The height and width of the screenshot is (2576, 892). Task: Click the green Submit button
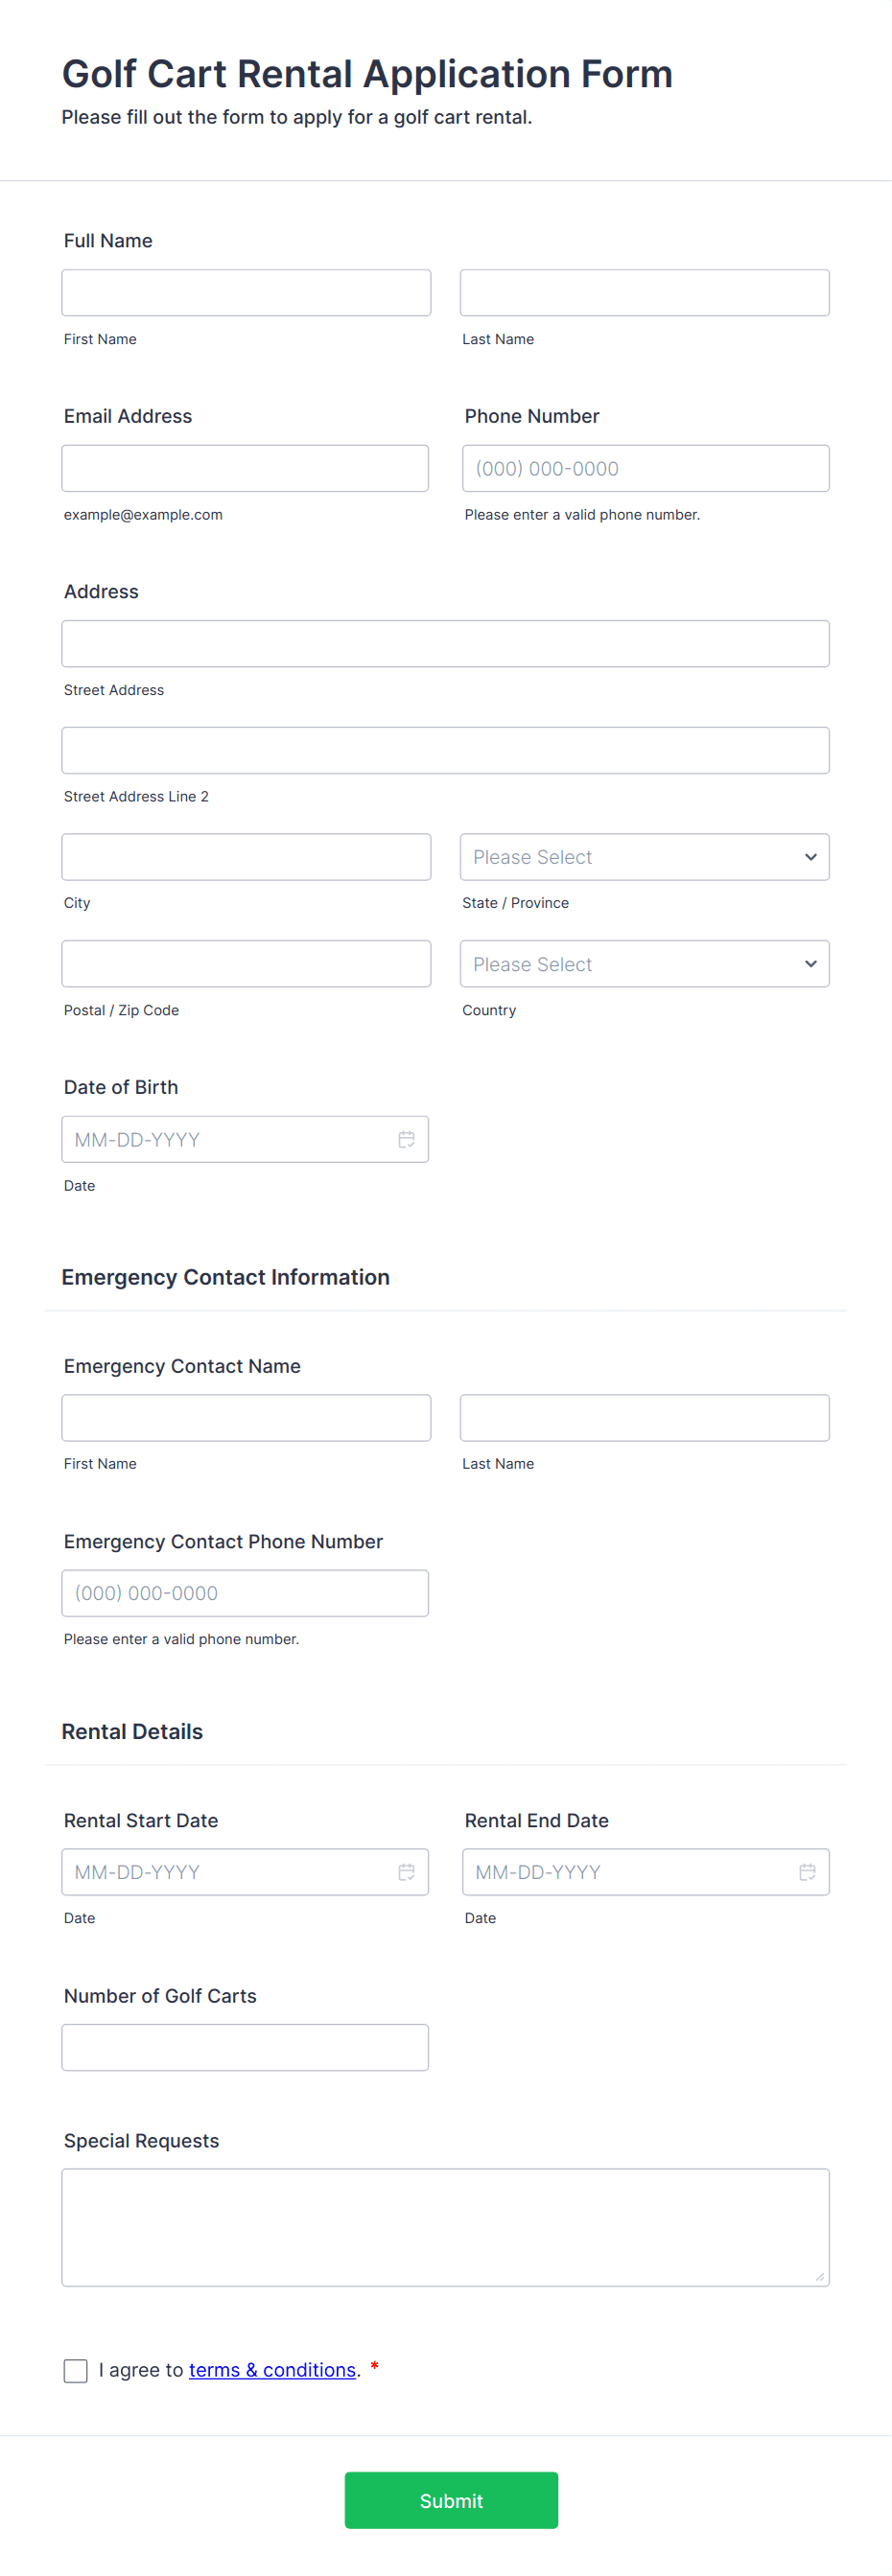tap(451, 2500)
